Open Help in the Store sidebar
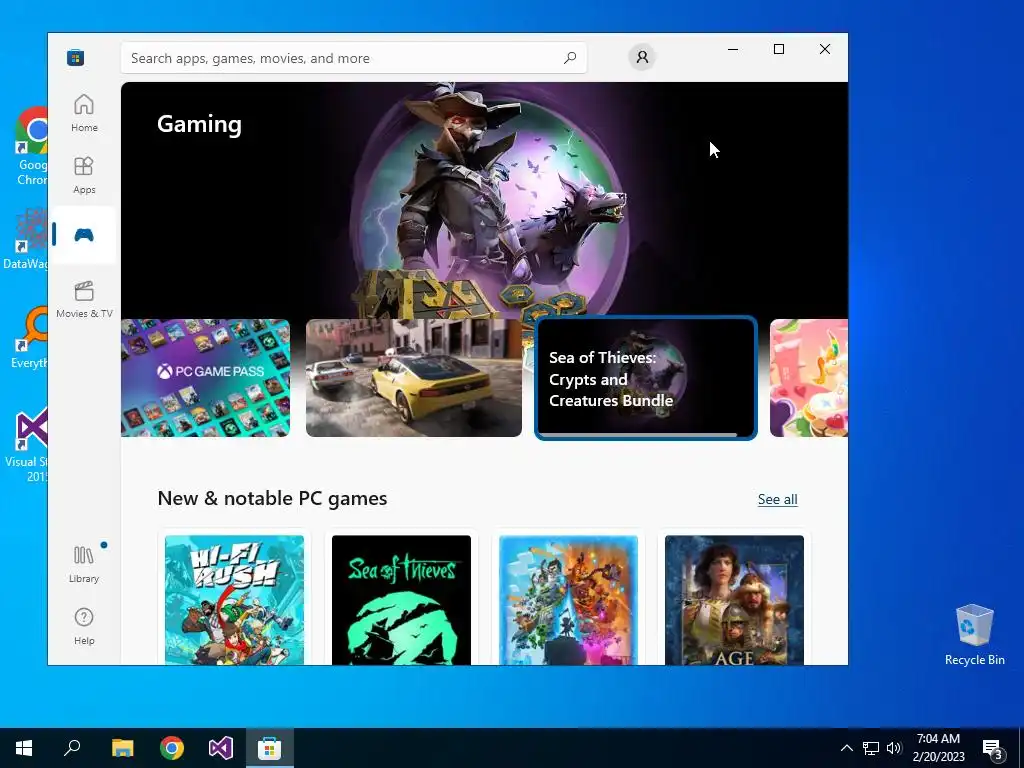 [84, 626]
